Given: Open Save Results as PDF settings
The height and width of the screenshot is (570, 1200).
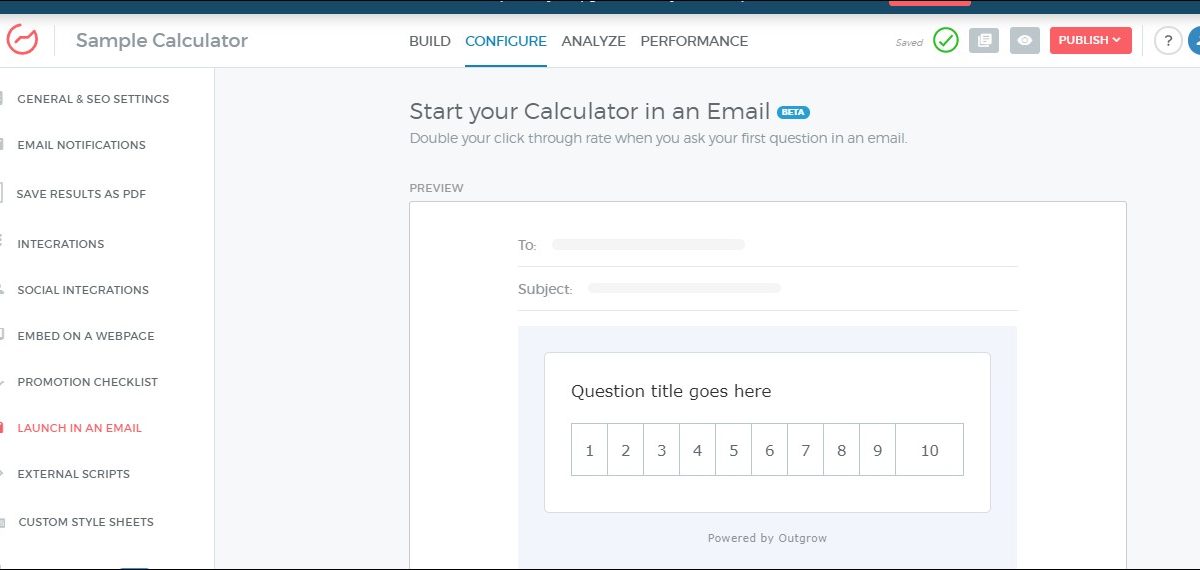Looking at the screenshot, I should [81, 194].
